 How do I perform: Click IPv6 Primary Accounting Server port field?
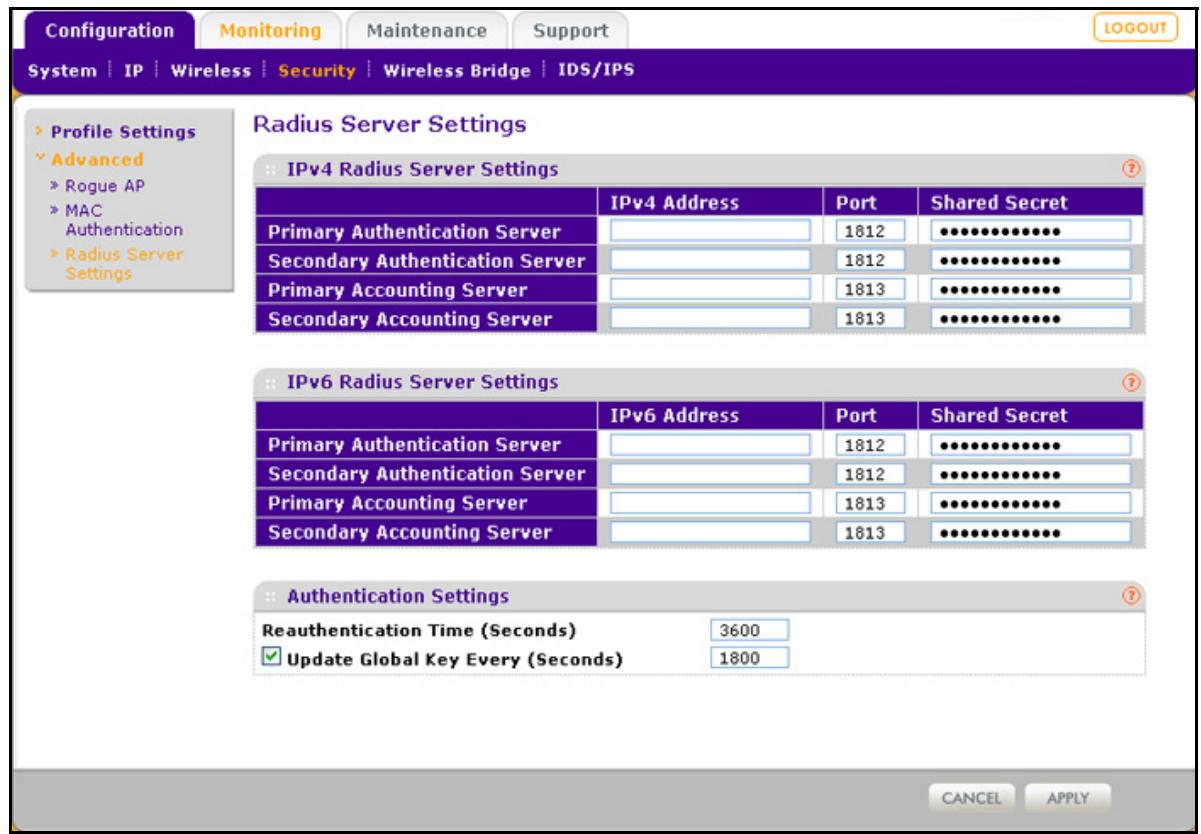tap(869, 502)
